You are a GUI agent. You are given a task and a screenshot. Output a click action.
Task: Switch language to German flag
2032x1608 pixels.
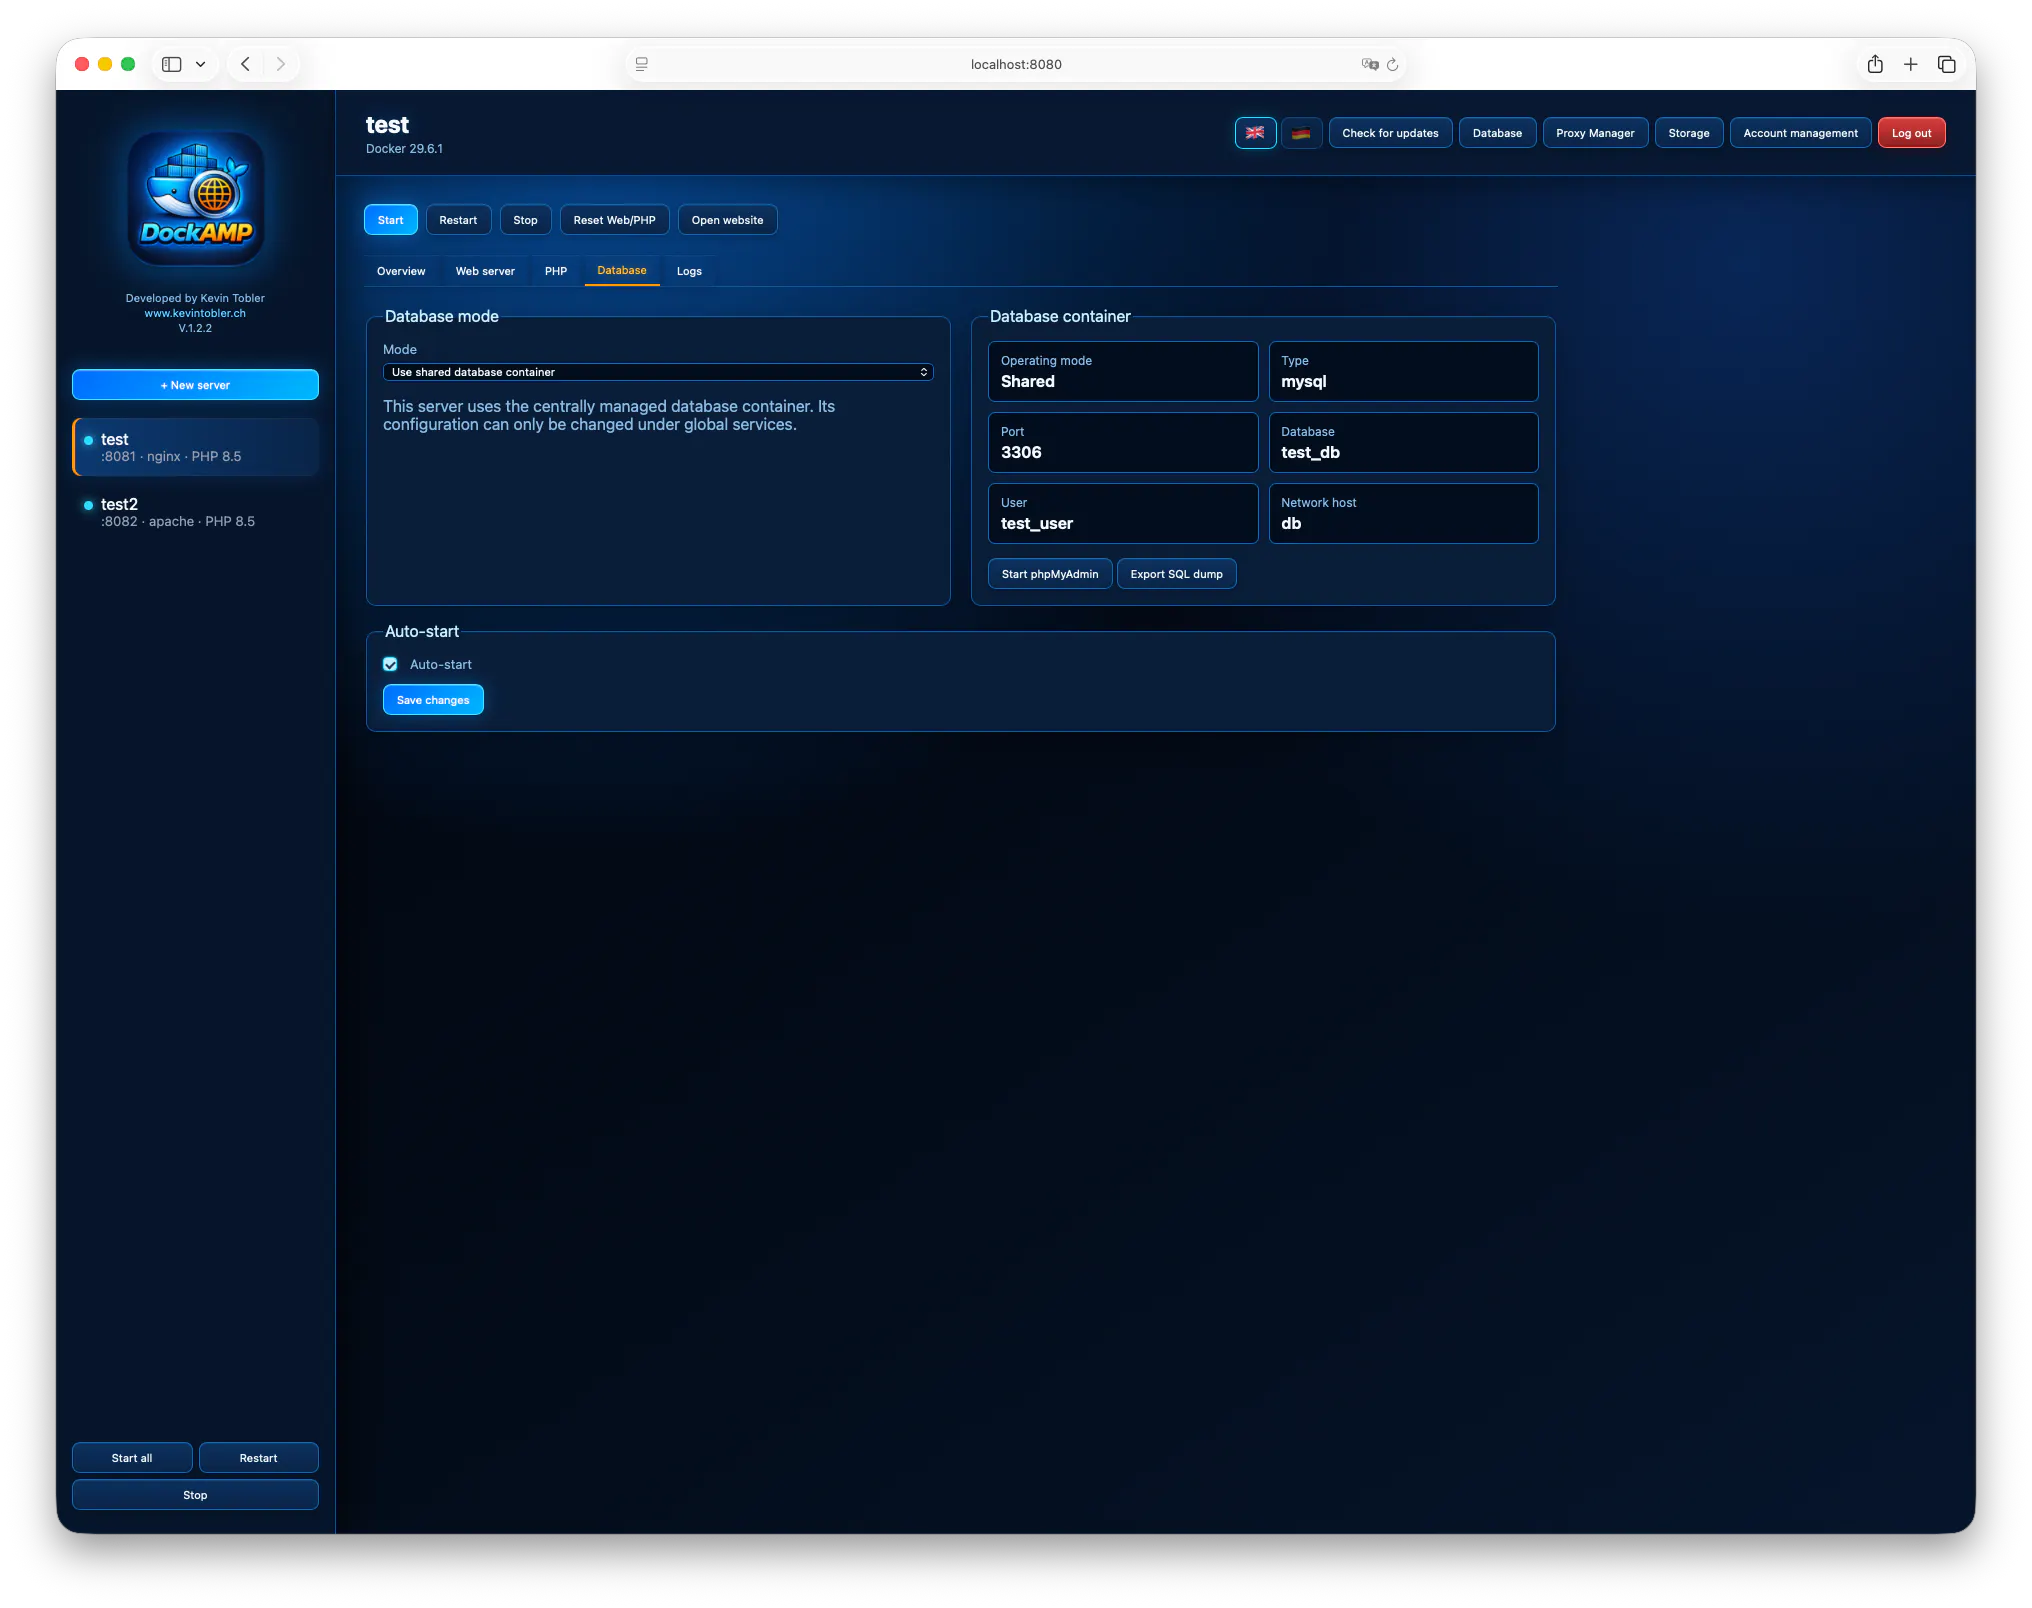pyautogui.click(x=1301, y=133)
